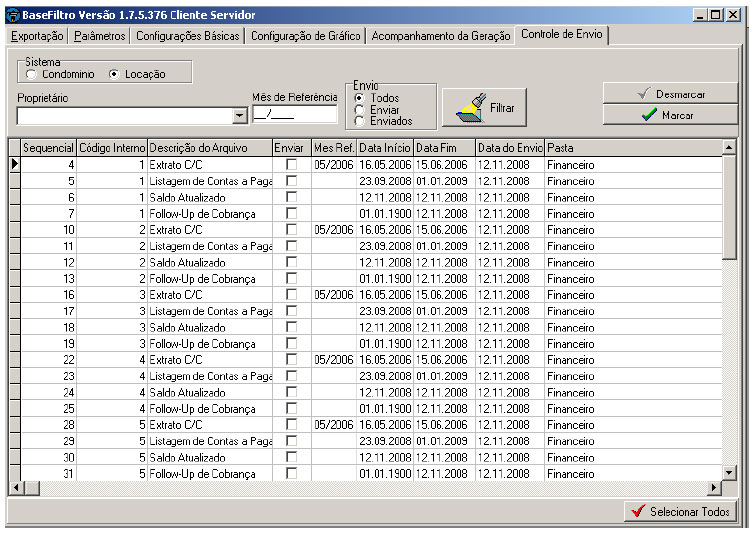Open the Configuração de Gráfico tab

click(305, 36)
